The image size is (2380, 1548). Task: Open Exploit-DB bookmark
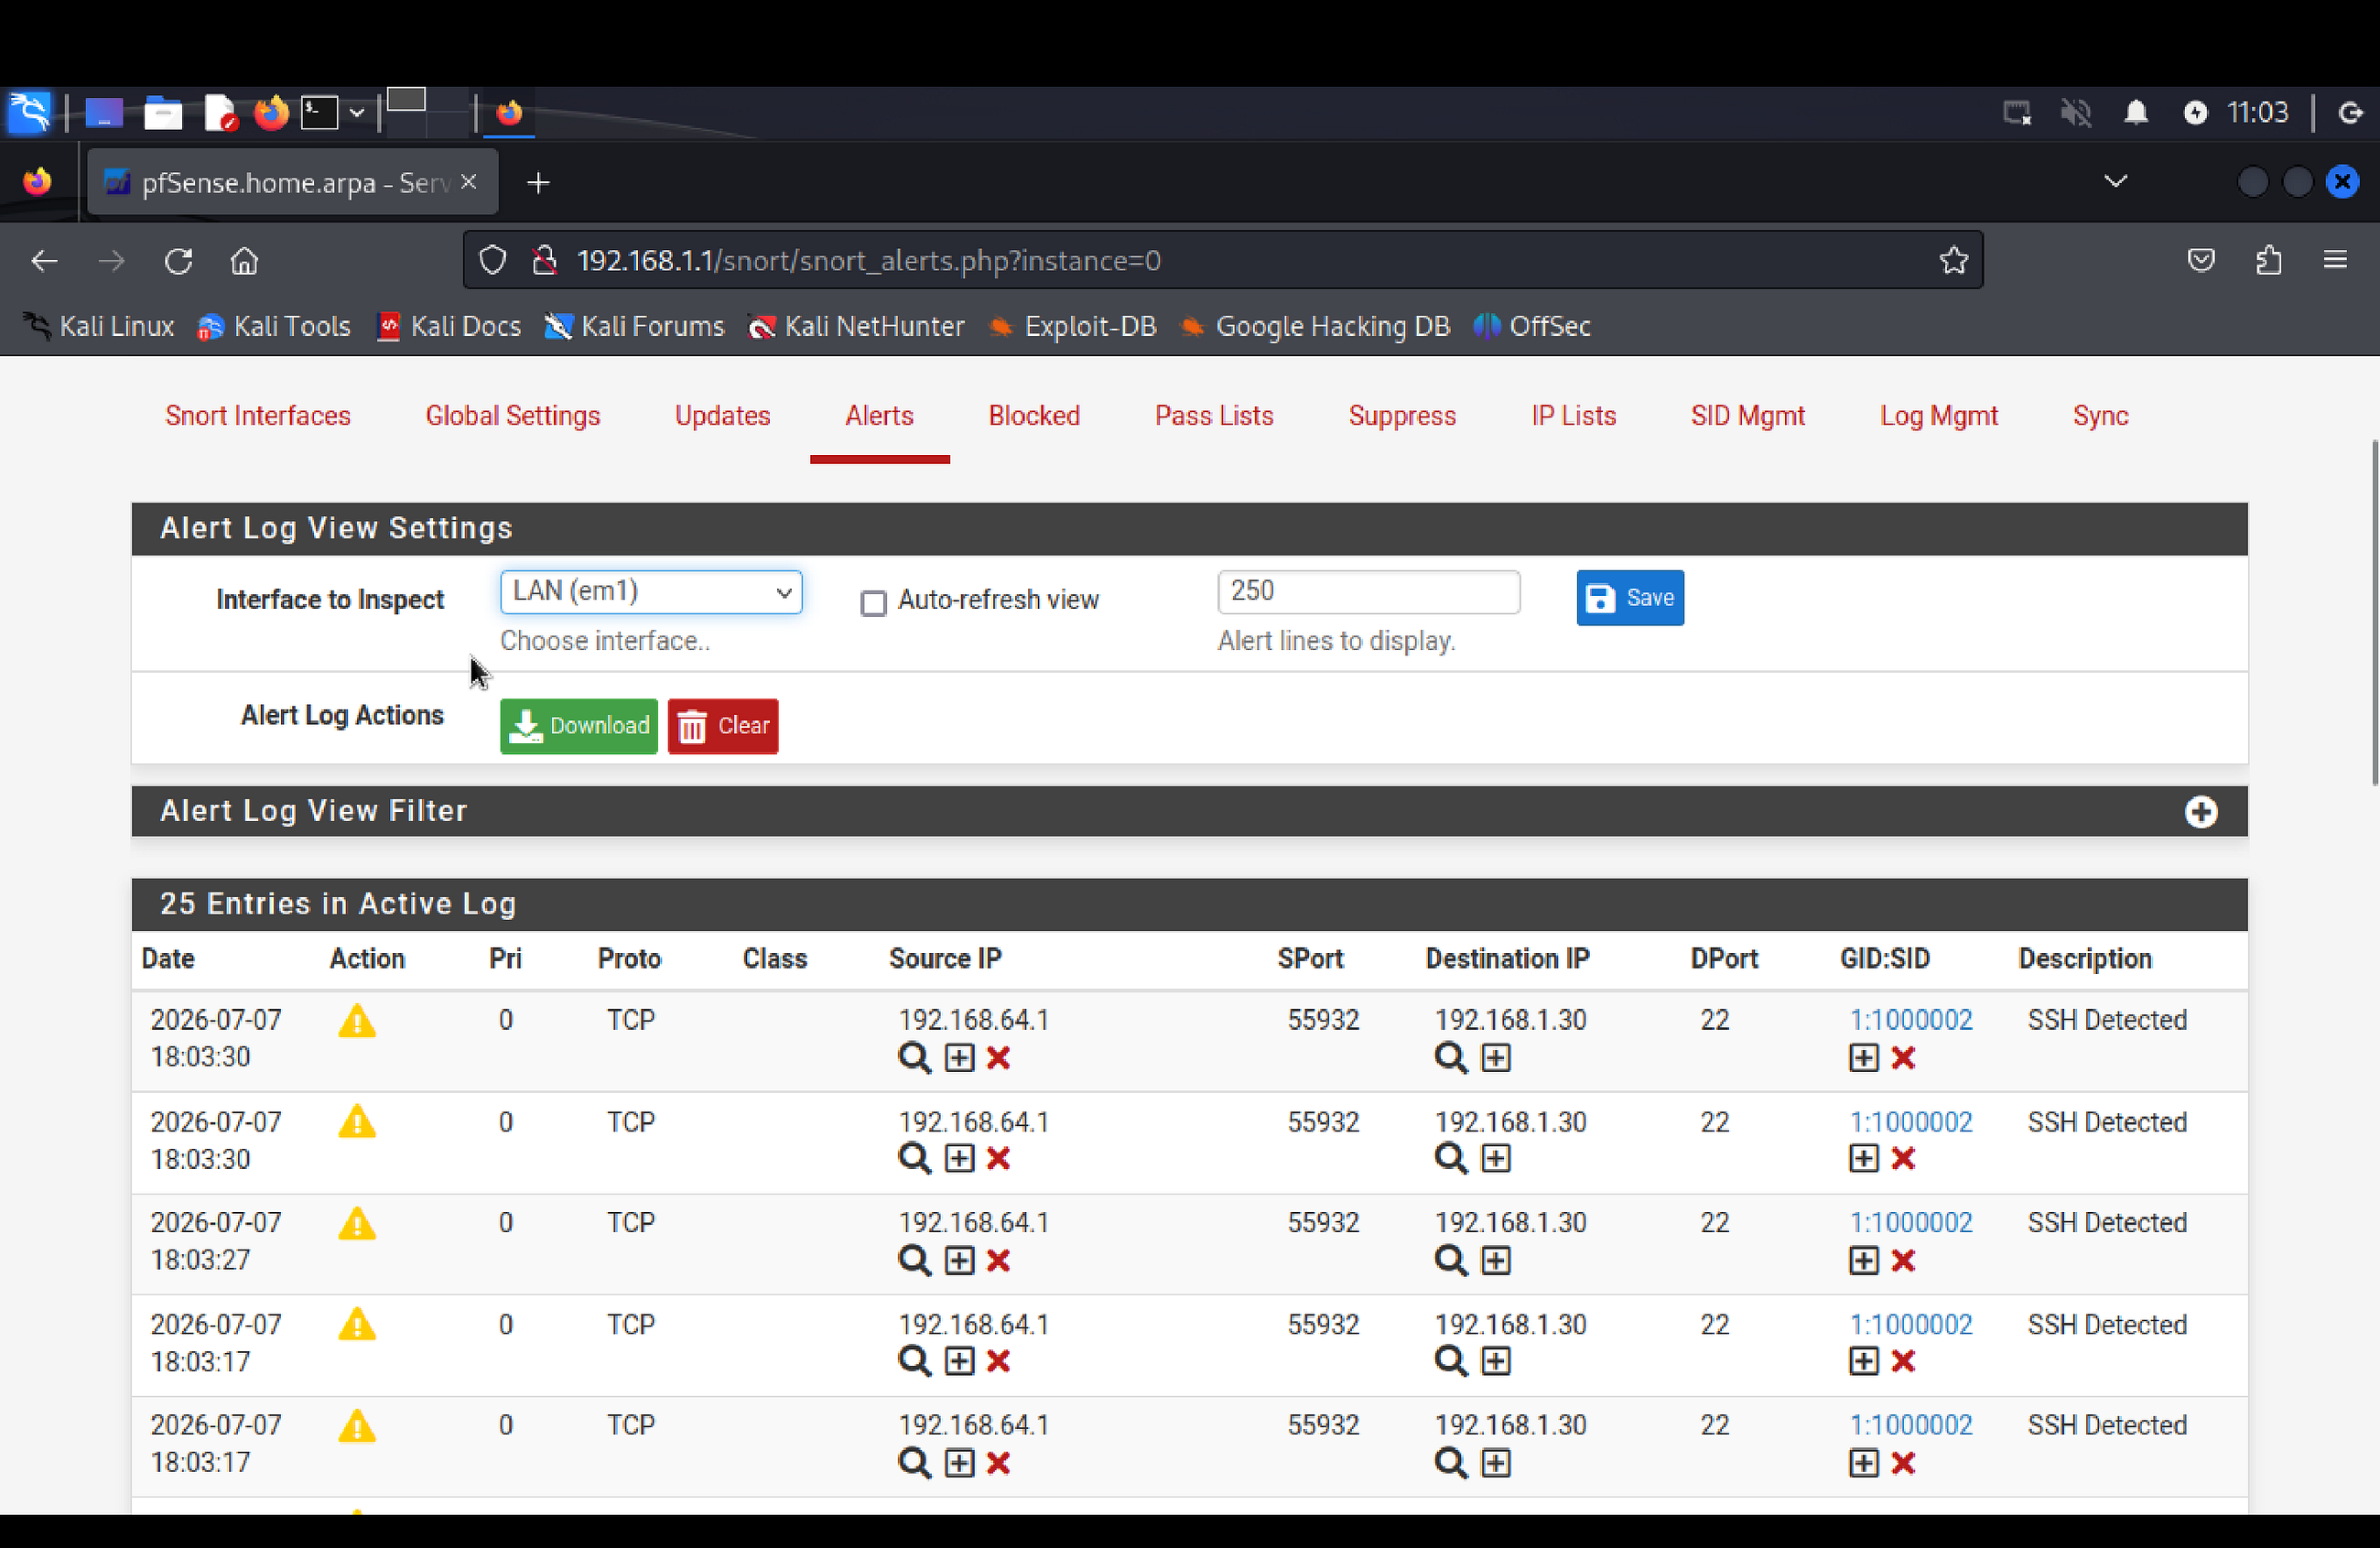point(1072,327)
